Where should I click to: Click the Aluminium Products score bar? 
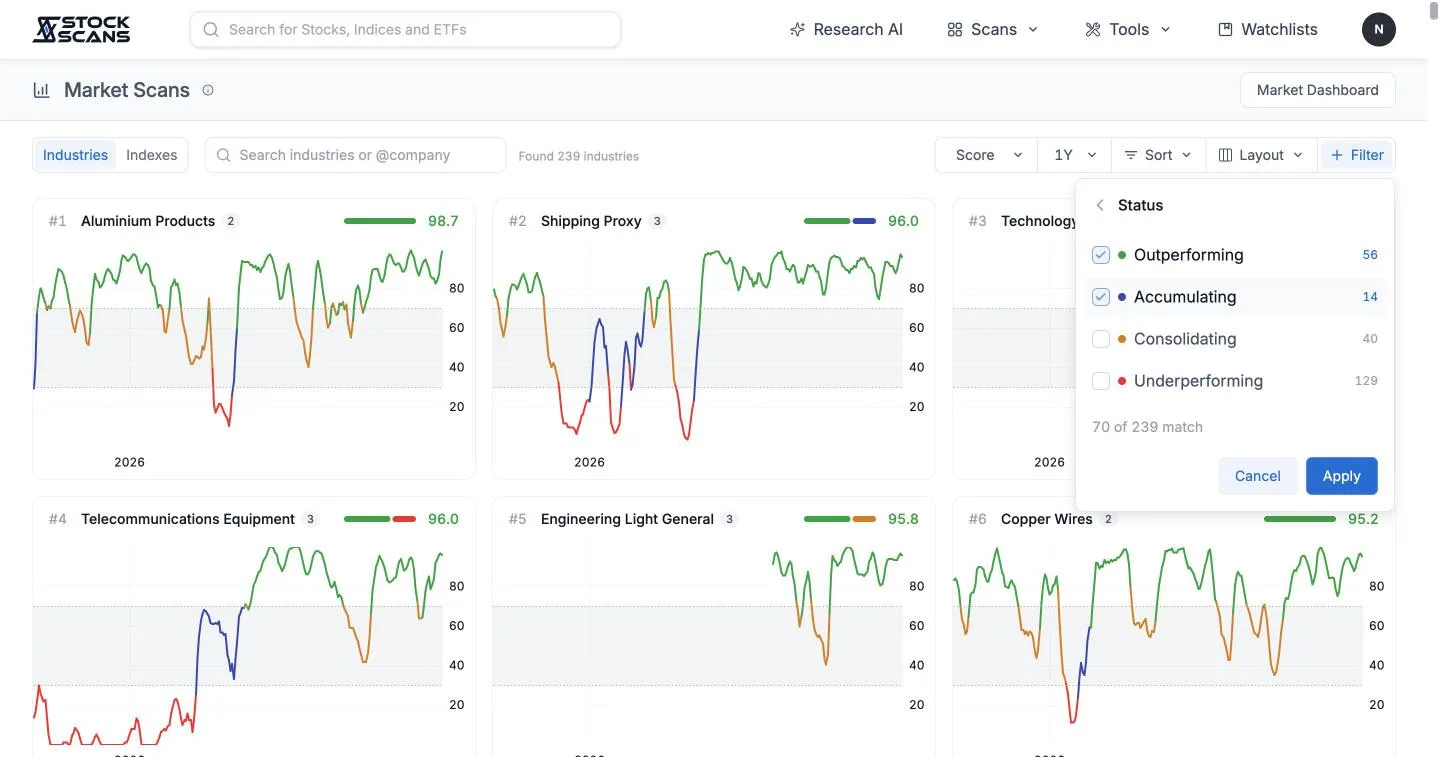380,221
